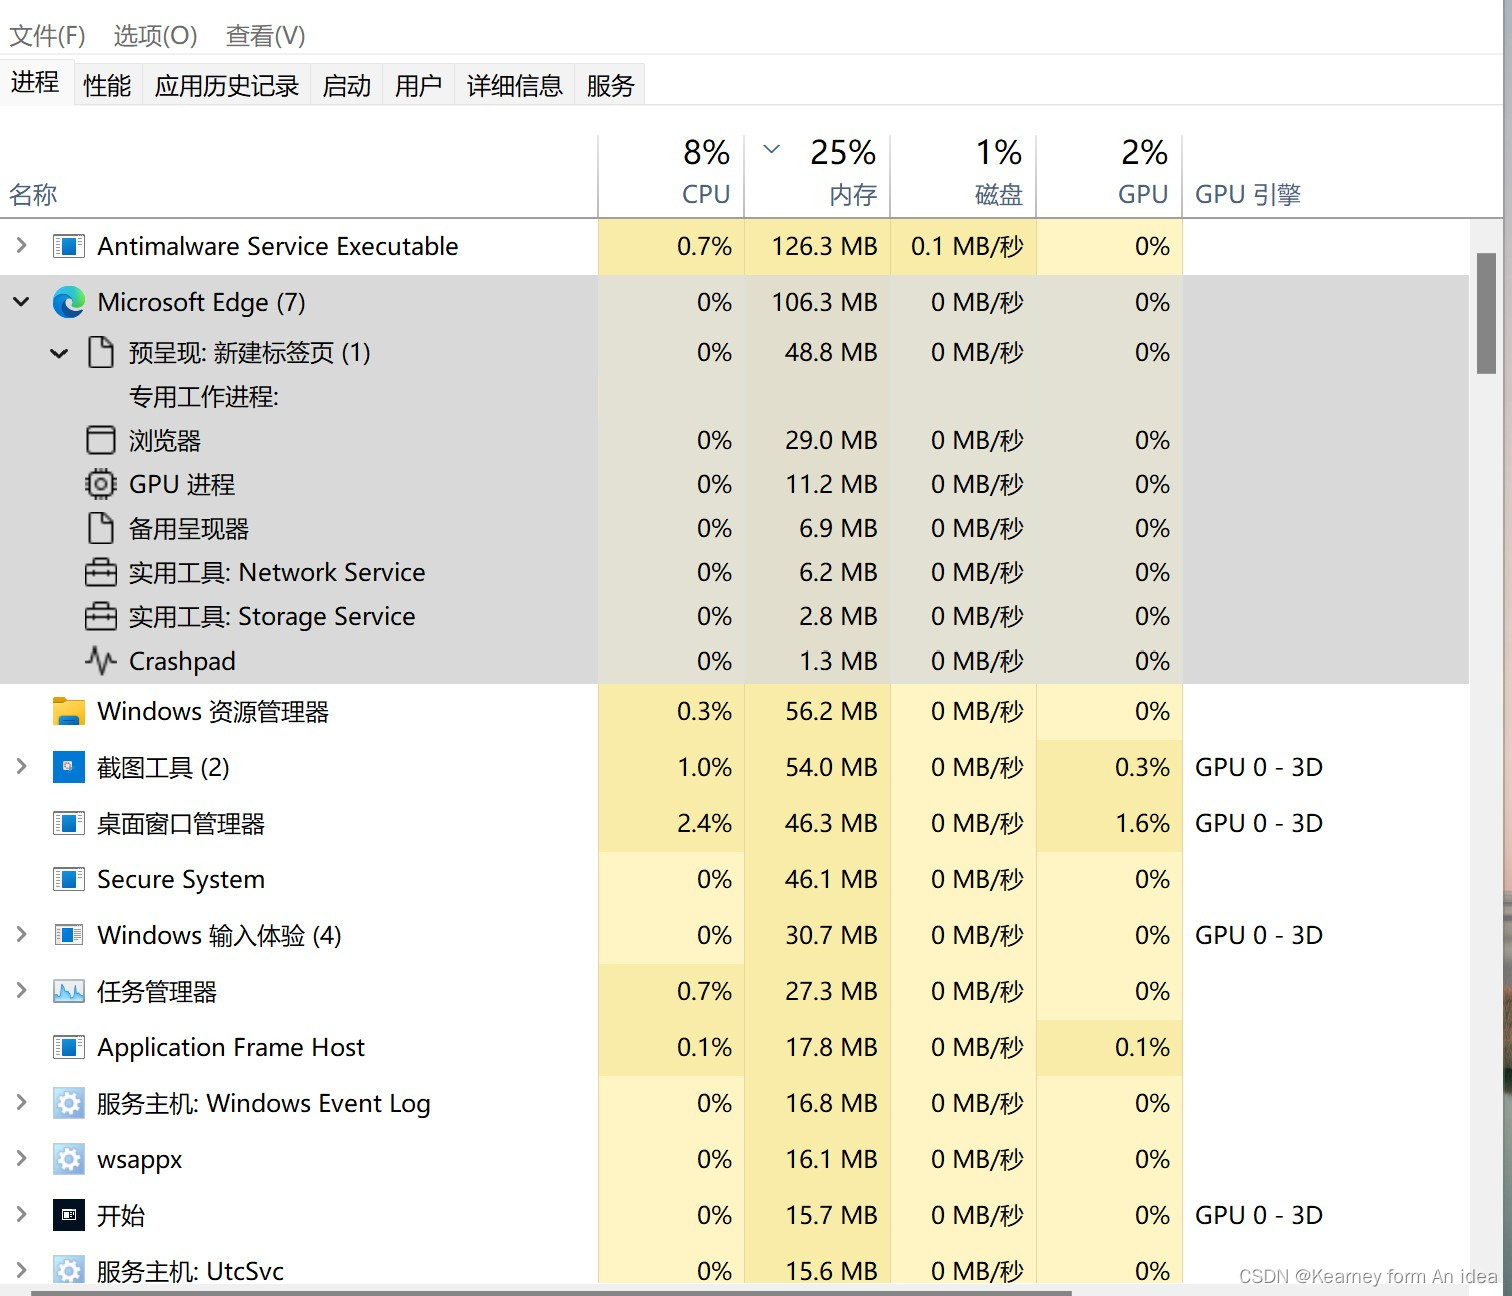Screen dimensions: 1512x1296
Task: Open the 查看(V) menu
Action: 265,36
